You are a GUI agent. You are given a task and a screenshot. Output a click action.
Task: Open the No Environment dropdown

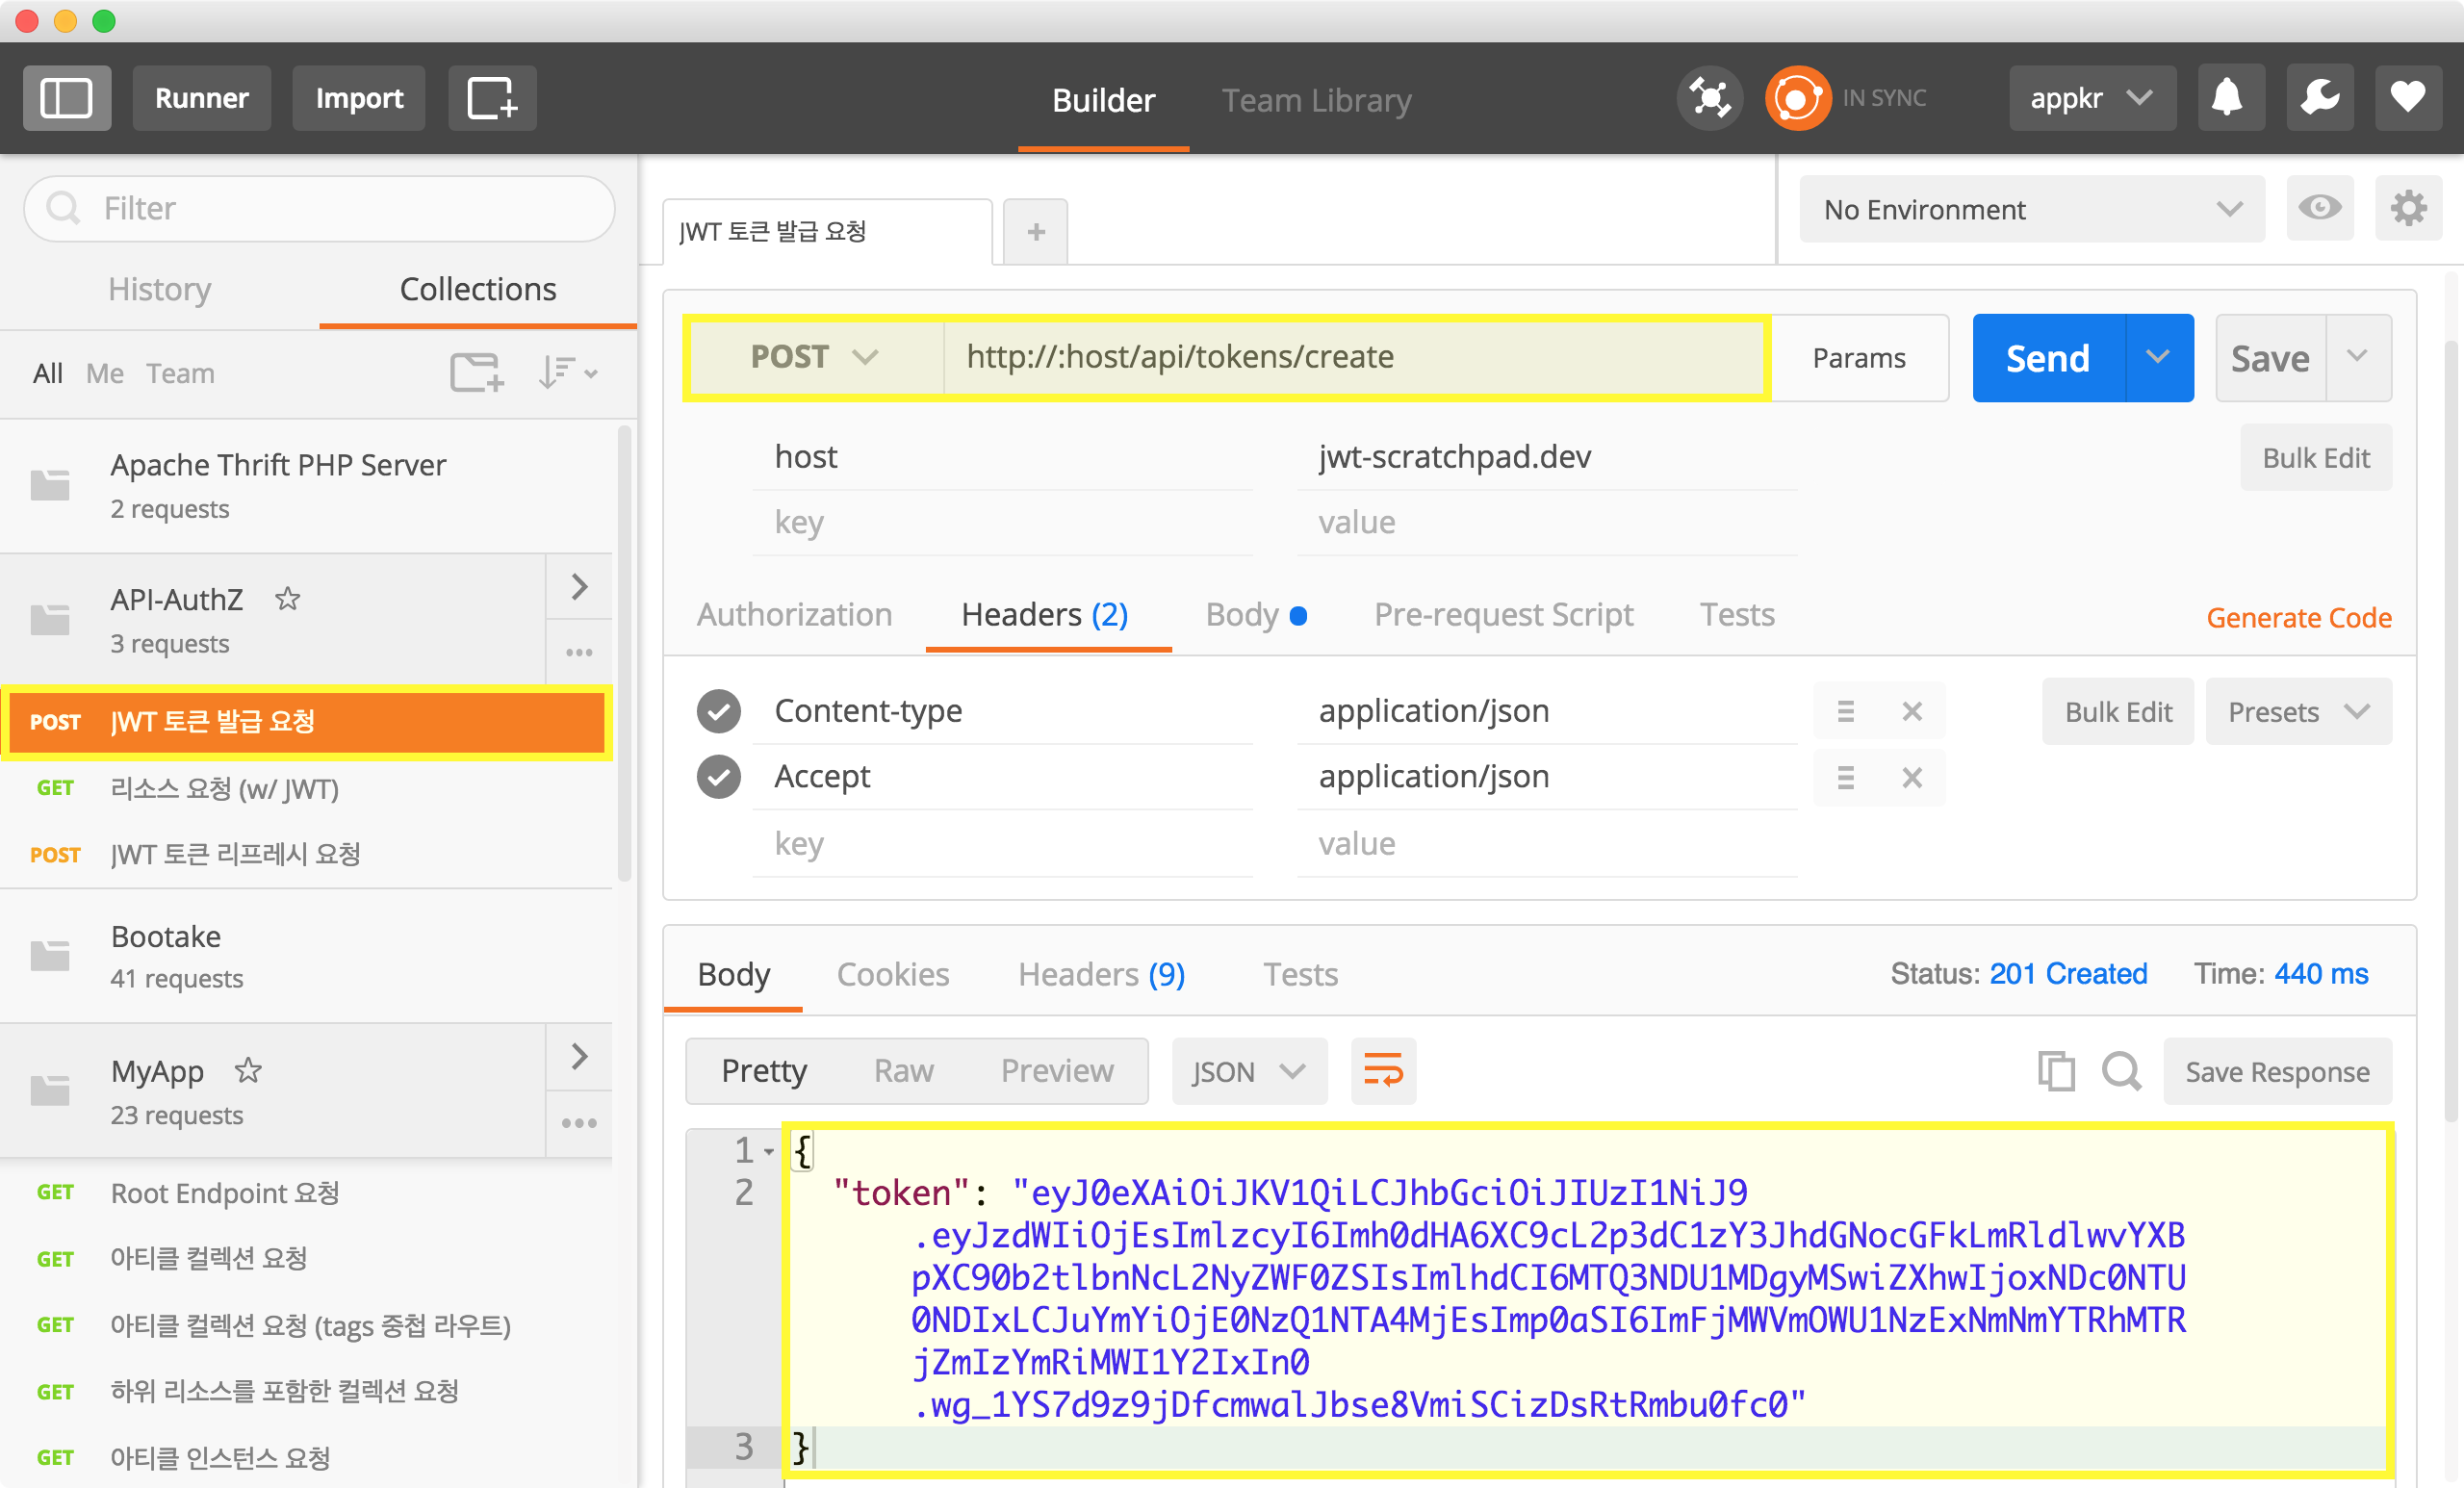coord(2030,209)
